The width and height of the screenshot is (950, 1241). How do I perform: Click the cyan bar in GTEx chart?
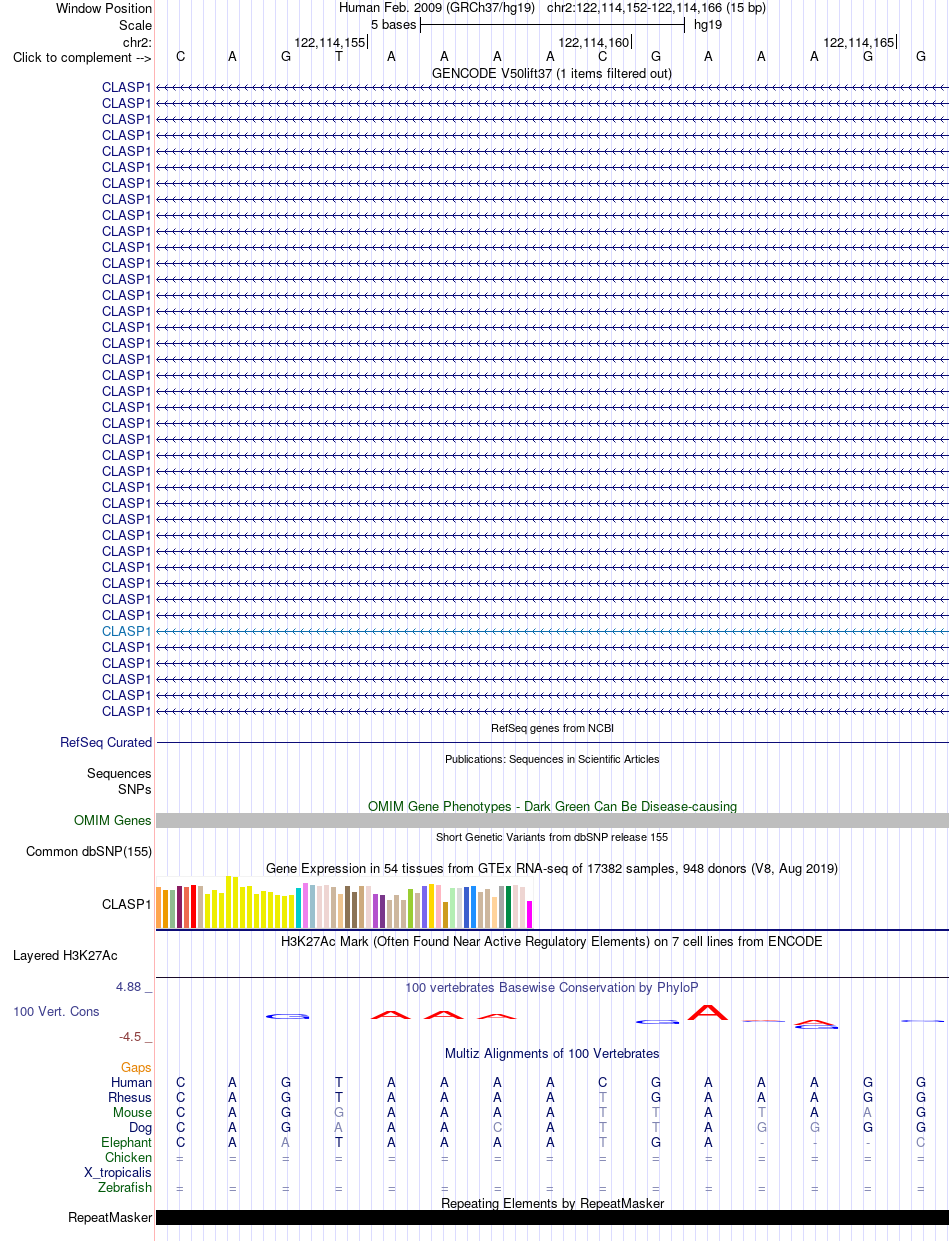299,908
